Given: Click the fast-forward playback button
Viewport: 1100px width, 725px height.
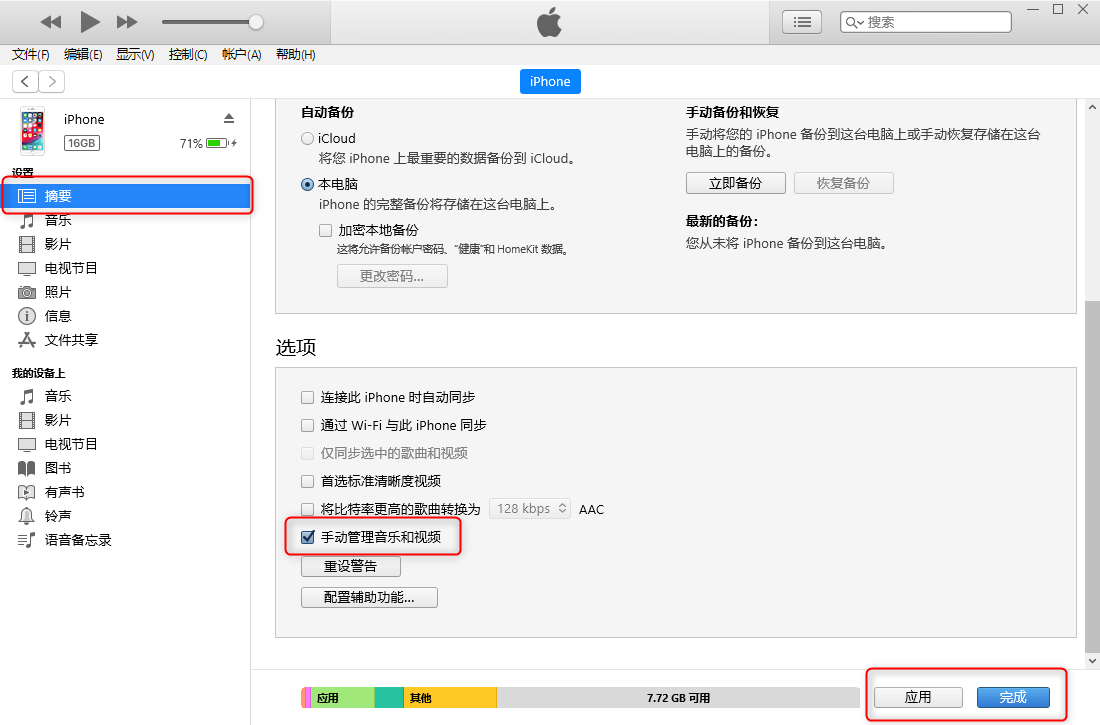Looking at the screenshot, I should pyautogui.click(x=127, y=22).
